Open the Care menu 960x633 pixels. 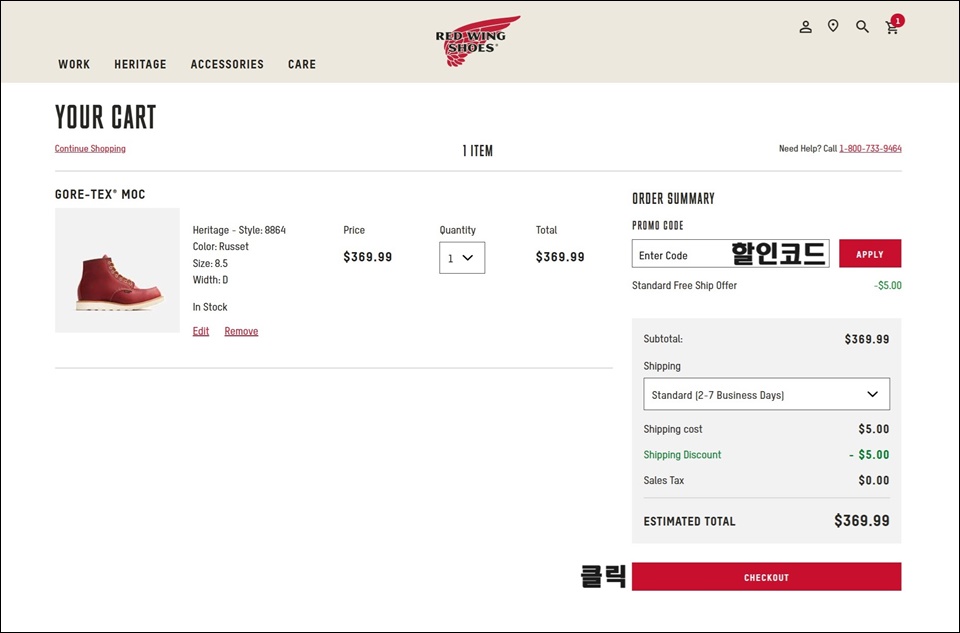[x=302, y=64]
